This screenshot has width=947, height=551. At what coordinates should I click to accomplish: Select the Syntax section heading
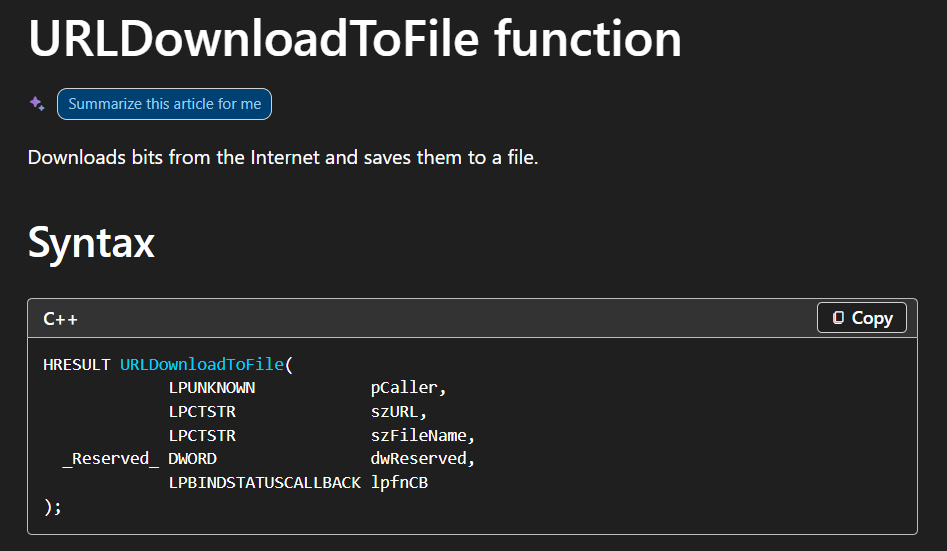pos(91,242)
